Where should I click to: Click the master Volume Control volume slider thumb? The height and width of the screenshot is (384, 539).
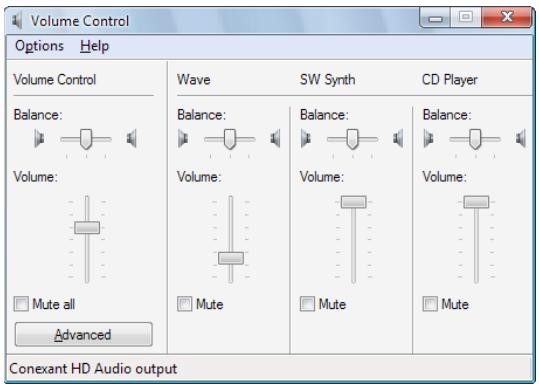[87, 228]
